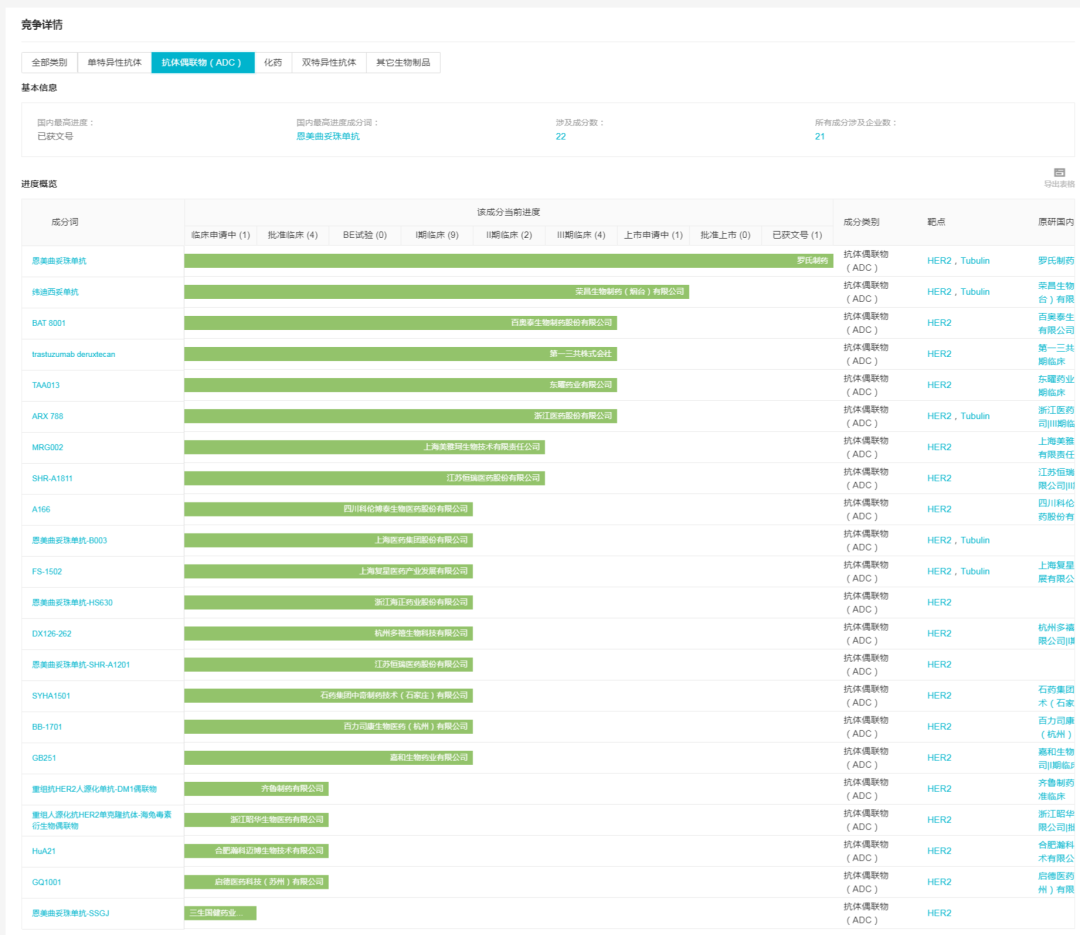The image size is (1080, 935).
Task: Open the HuA21 ingredient link
Action: coord(44,851)
